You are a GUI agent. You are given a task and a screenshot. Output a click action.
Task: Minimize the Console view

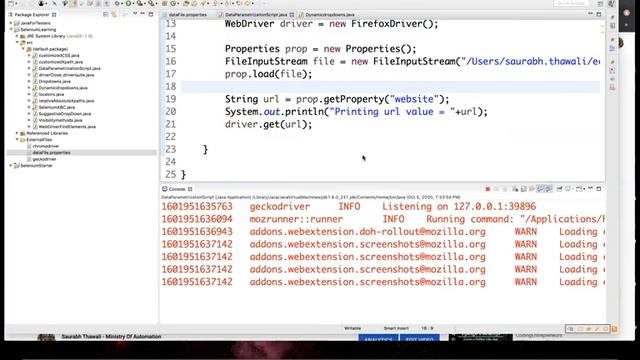pos(590,189)
